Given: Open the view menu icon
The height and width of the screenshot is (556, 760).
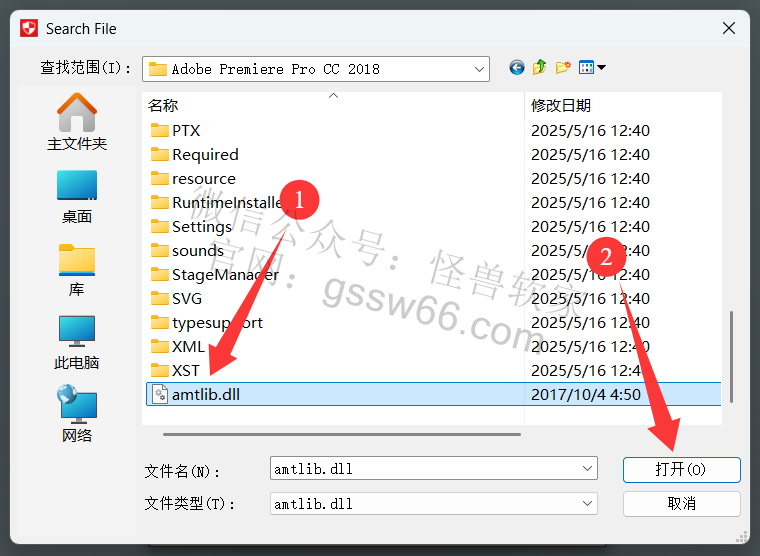Looking at the screenshot, I should pos(592,67).
